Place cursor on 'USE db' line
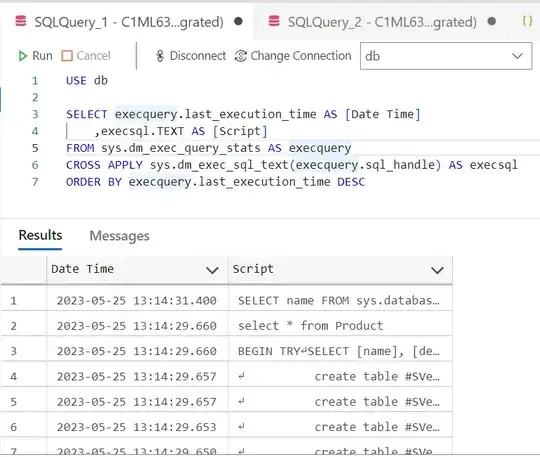Screen dimensions: 540x457 87,81
